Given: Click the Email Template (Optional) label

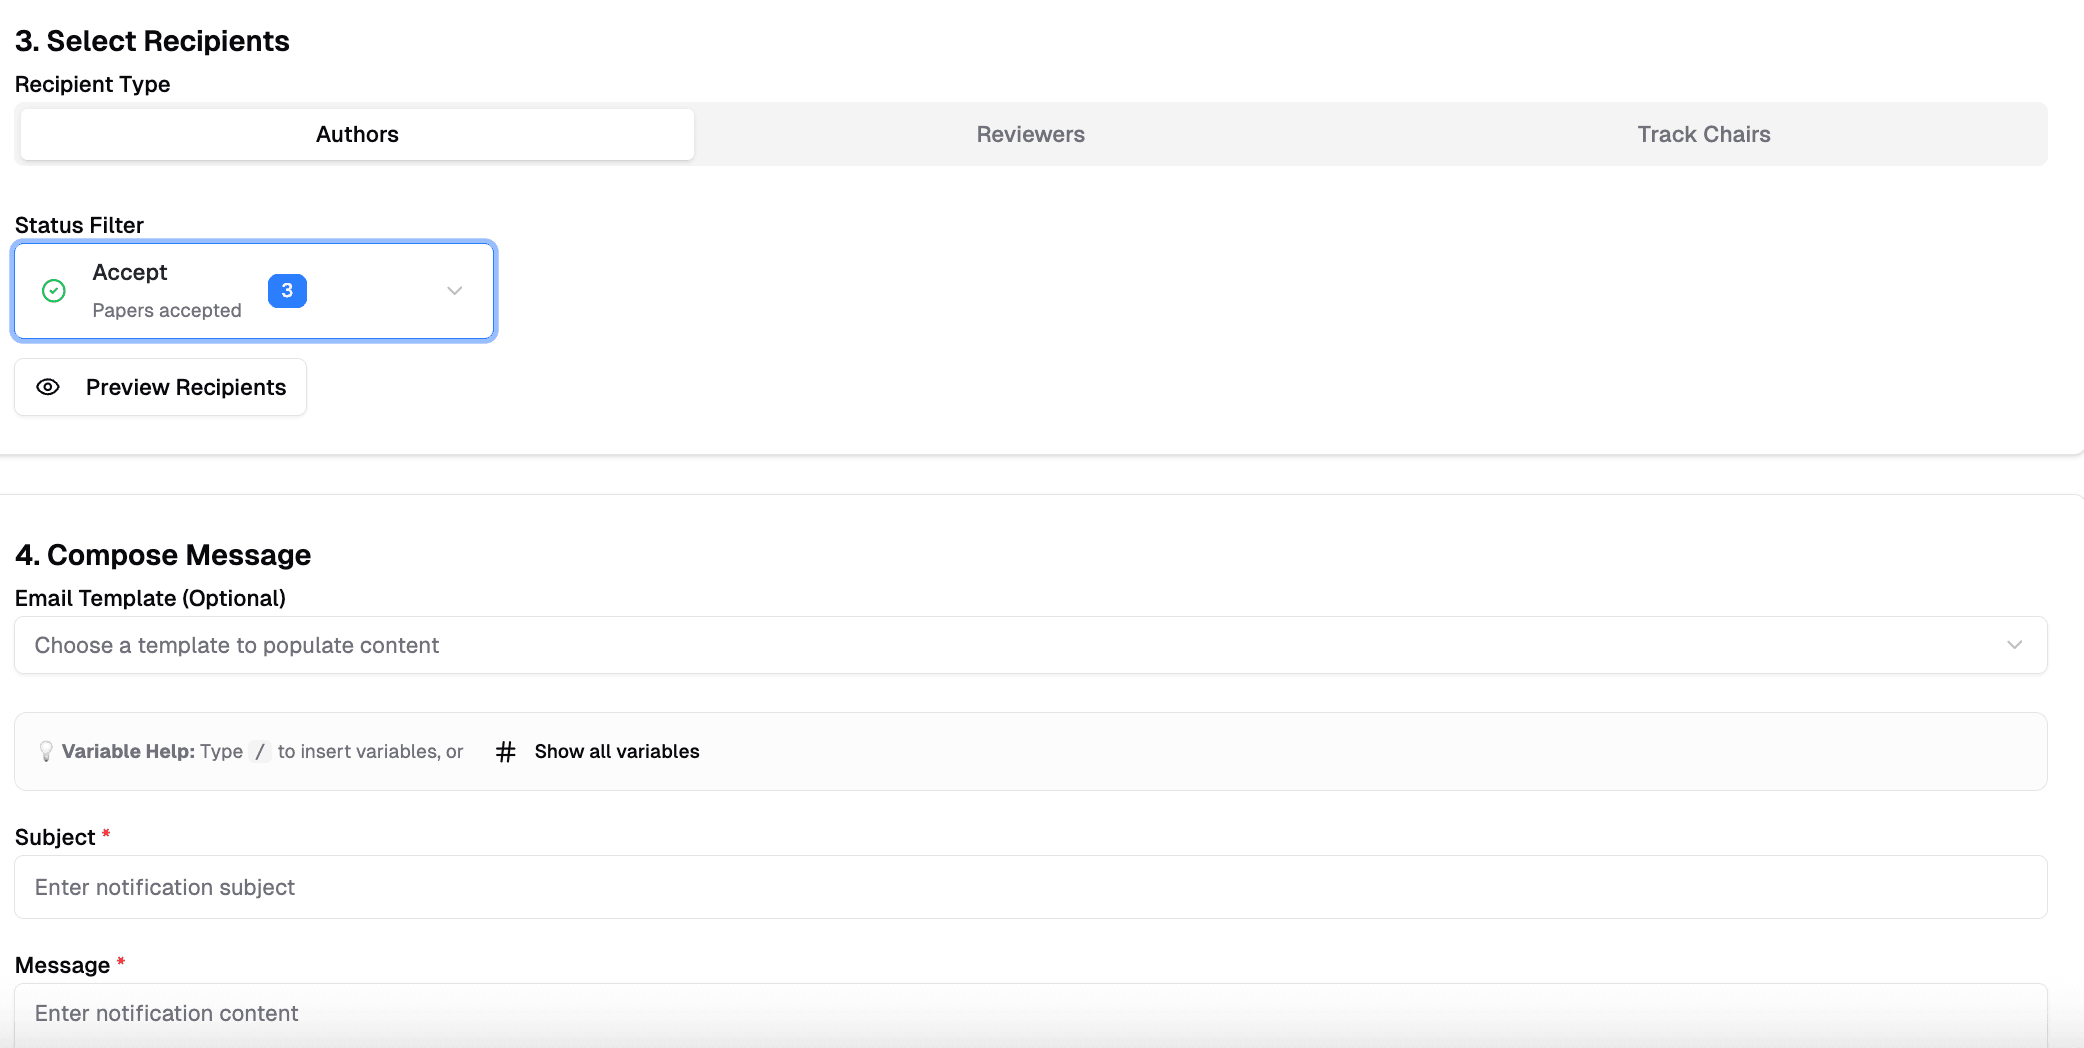Looking at the screenshot, I should tap(150, 598).
